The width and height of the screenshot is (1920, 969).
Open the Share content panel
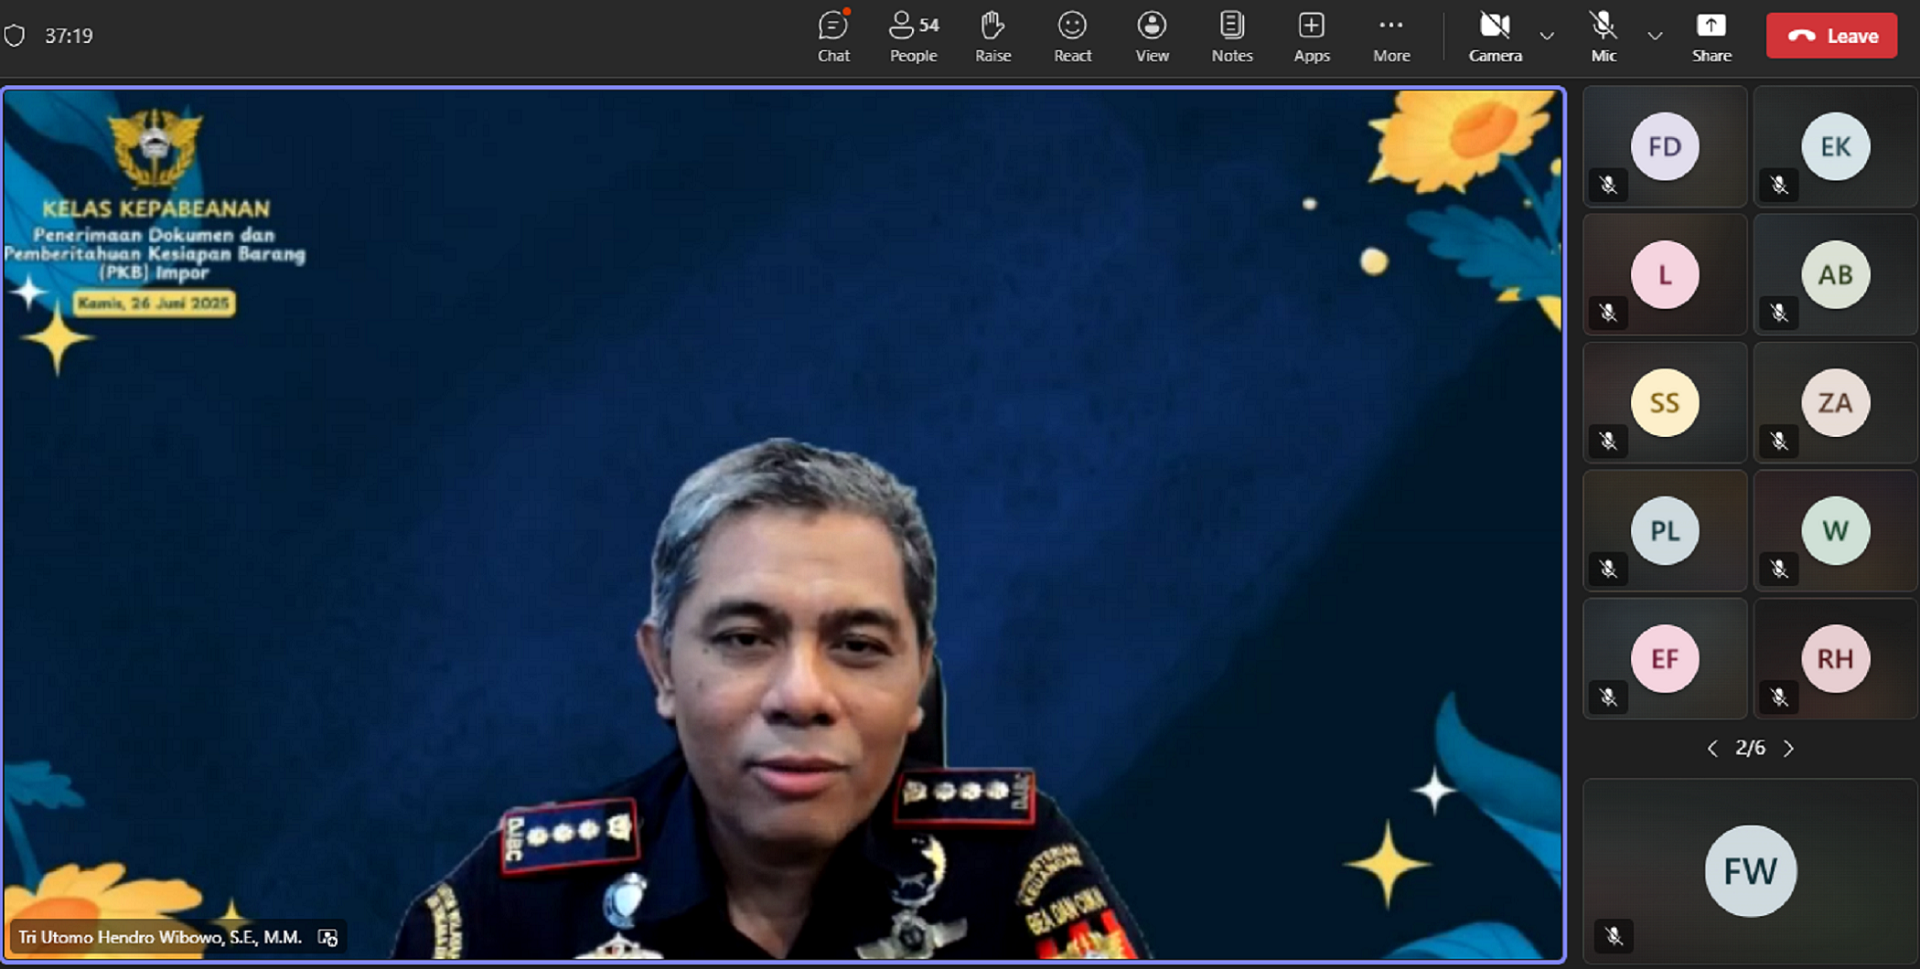pos(1711,35)
